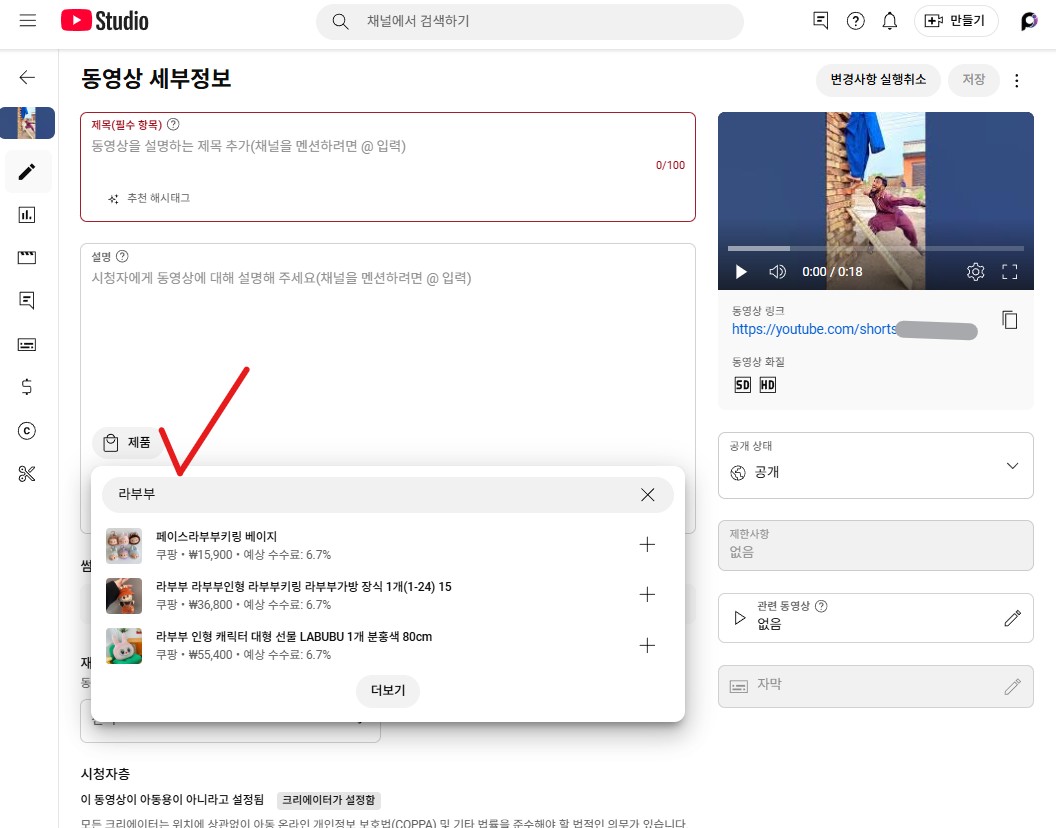Click the video preview progress bar
This screenshot has height=828, width=1056.
pyautogui.click(x=875, y=248)
